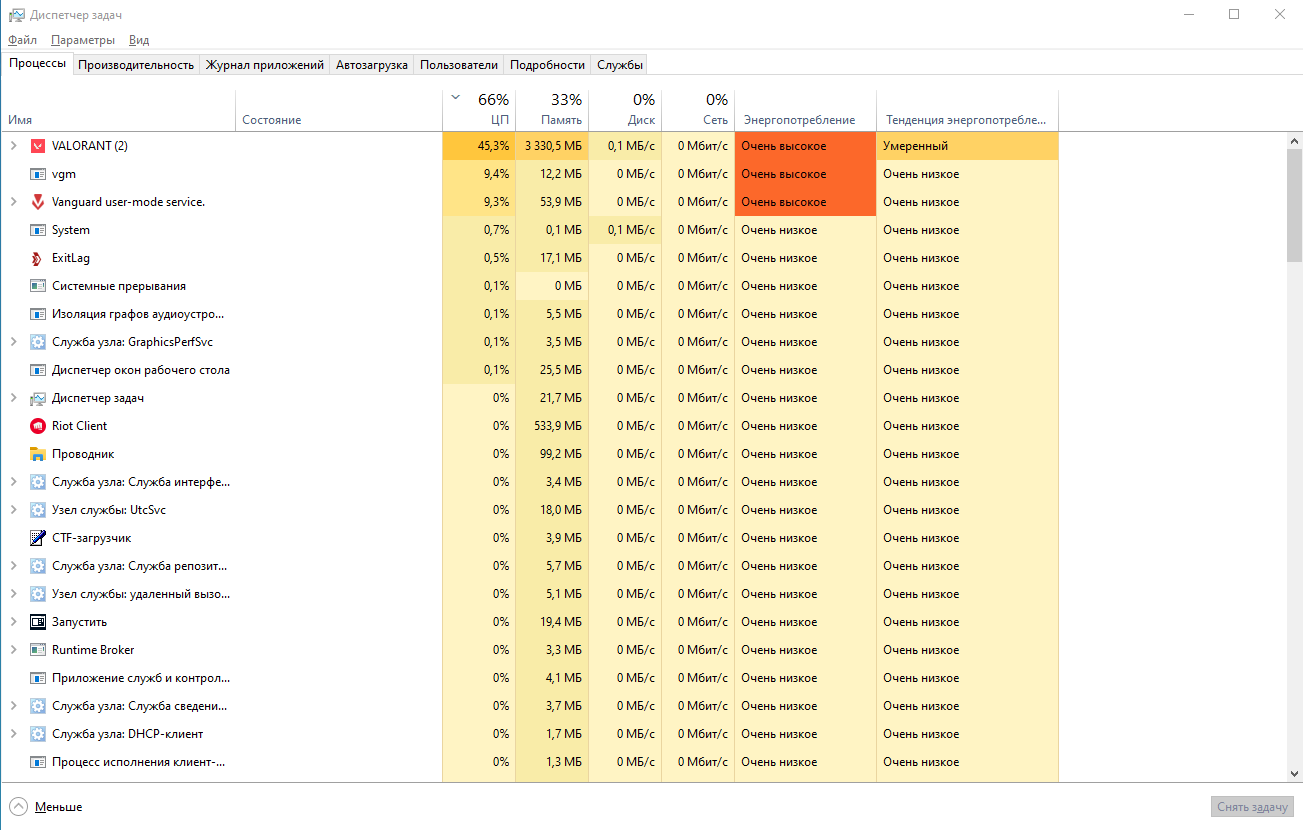Sort by the ЦП column header
1303x830 pixels.
point(479,110)
